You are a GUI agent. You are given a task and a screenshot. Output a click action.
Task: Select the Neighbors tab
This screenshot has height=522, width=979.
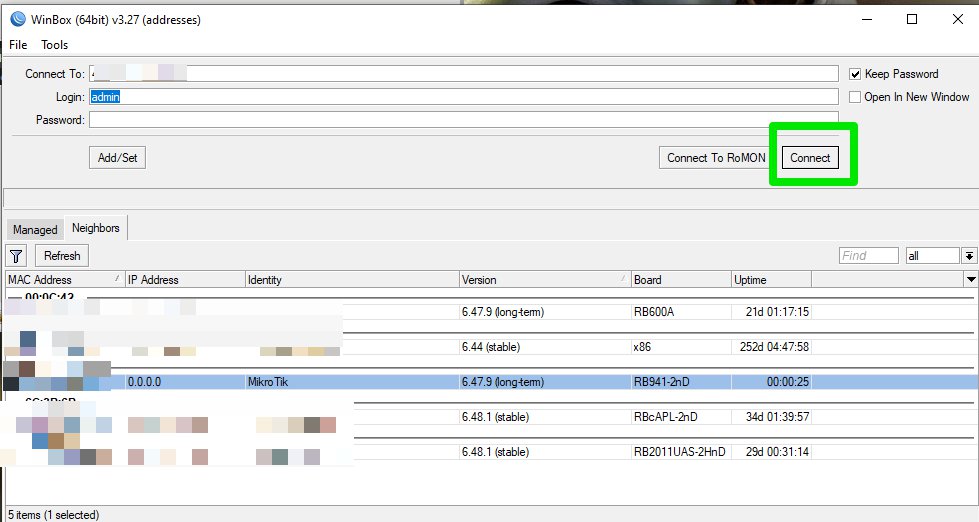(96, 228)
